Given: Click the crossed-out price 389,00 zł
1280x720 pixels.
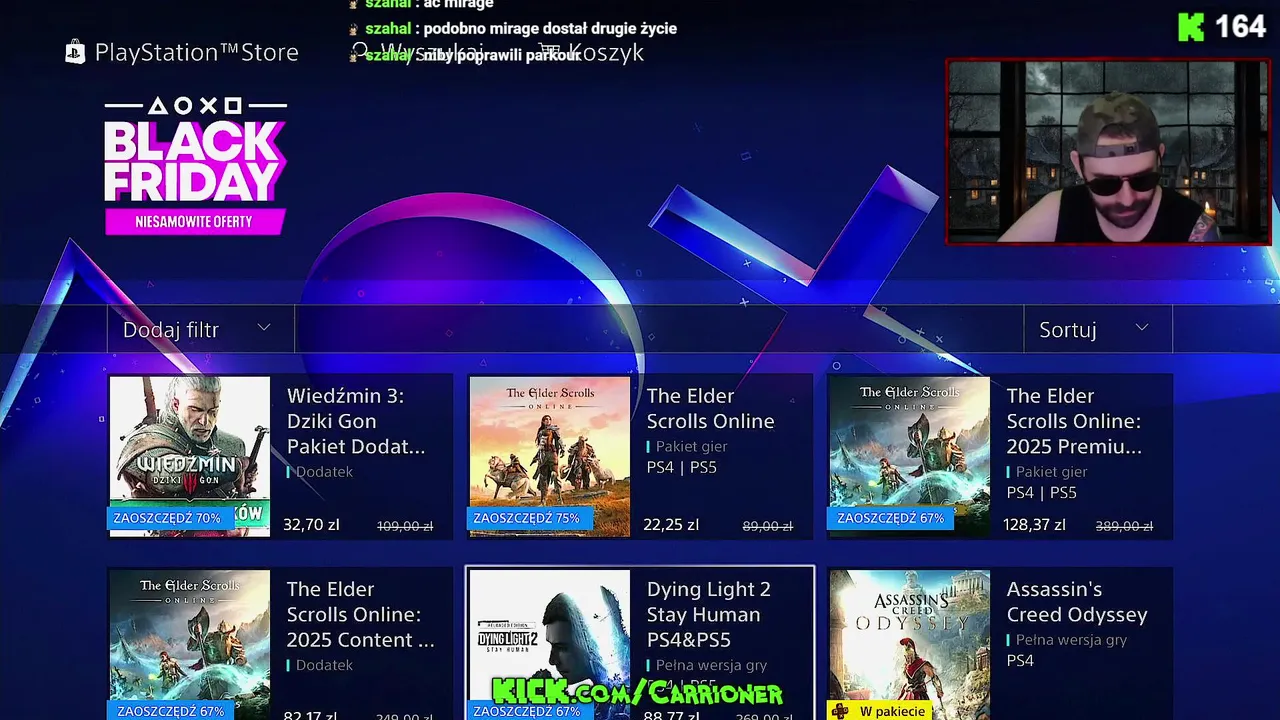Looking at the screenshot, I should click(x=1124, y=526).
